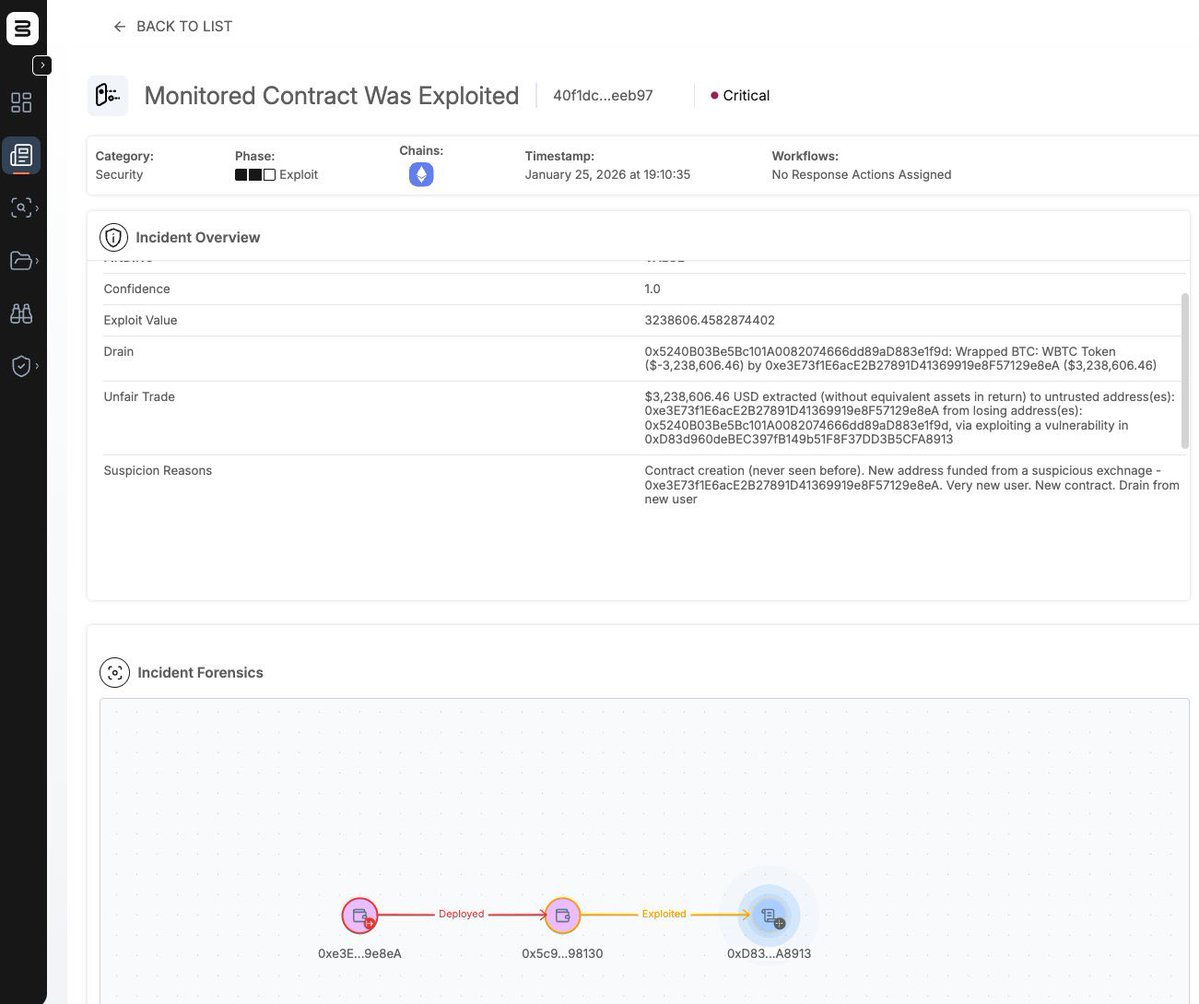
Task: Expand the collapsed sidebar with the chevron button
Action: 42,65
